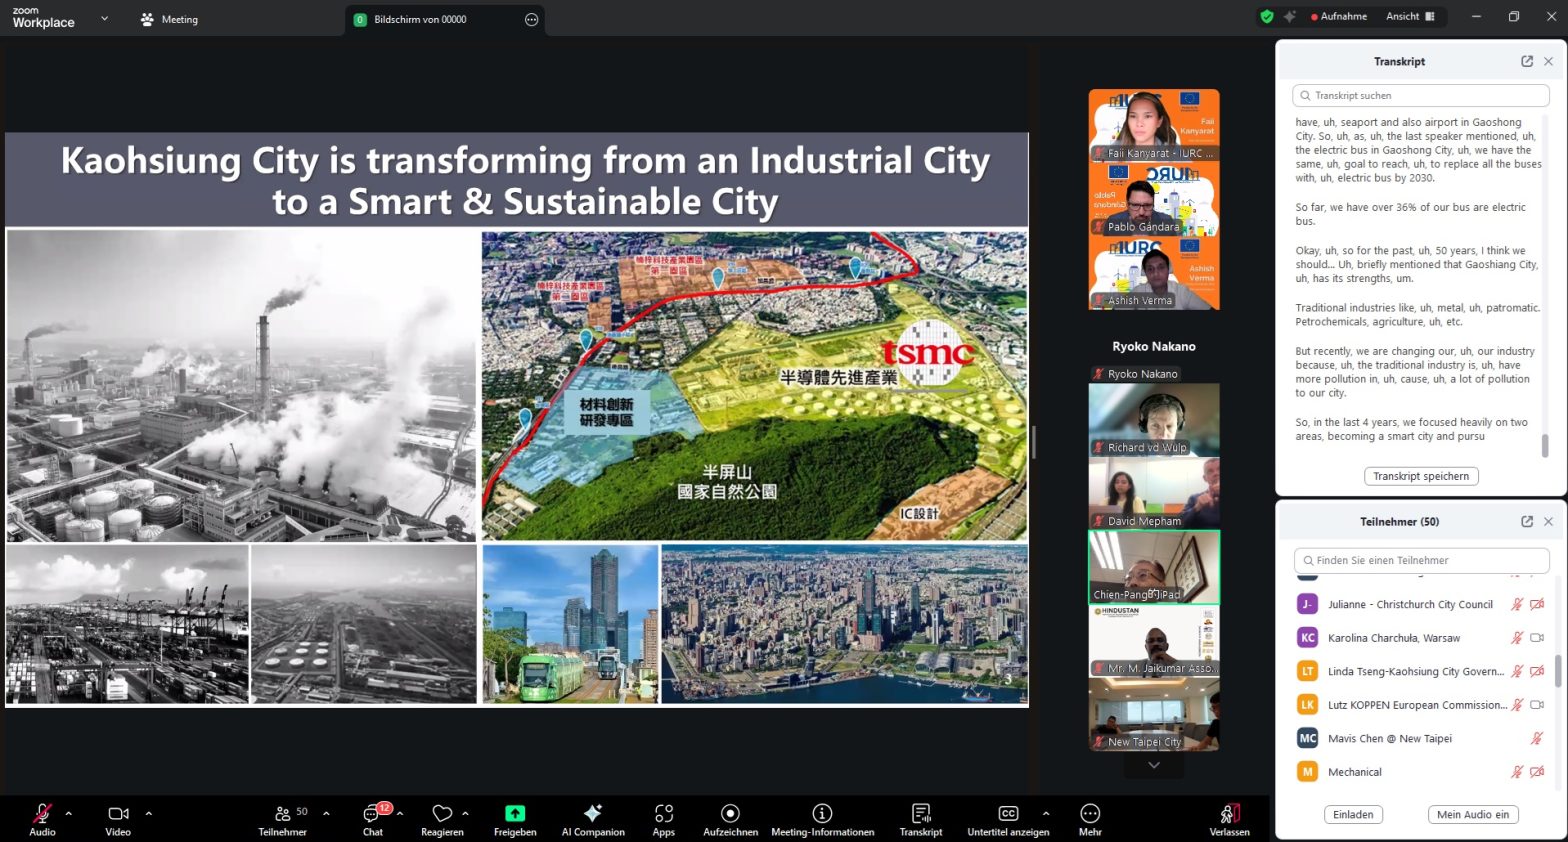Pop out the Transkript panel
1568x842 pixels.
pos(1526,61)
